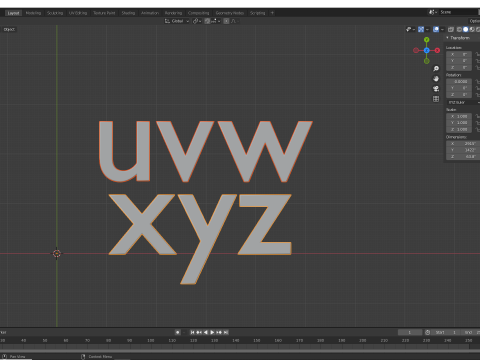Switch to the Modeling workspace tab
Image resolution: width=480 pixels, height=360 pixels.
click(33, 13)
